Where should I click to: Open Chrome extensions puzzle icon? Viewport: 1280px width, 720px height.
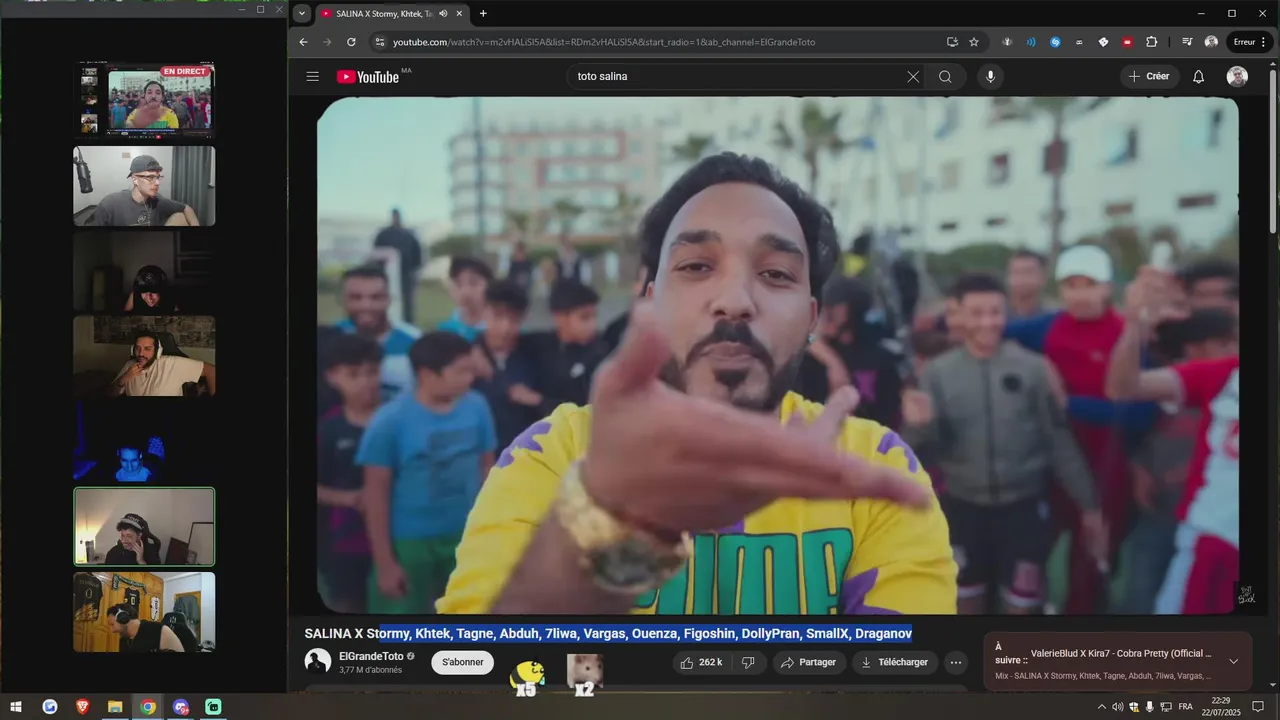point(1152,42)
